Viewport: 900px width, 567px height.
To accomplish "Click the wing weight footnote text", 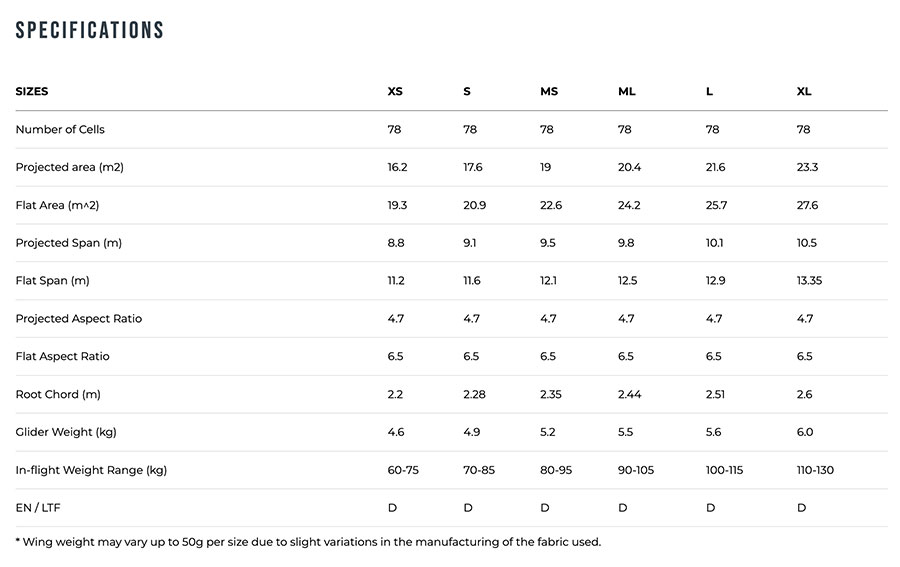I will coord(308,542).
